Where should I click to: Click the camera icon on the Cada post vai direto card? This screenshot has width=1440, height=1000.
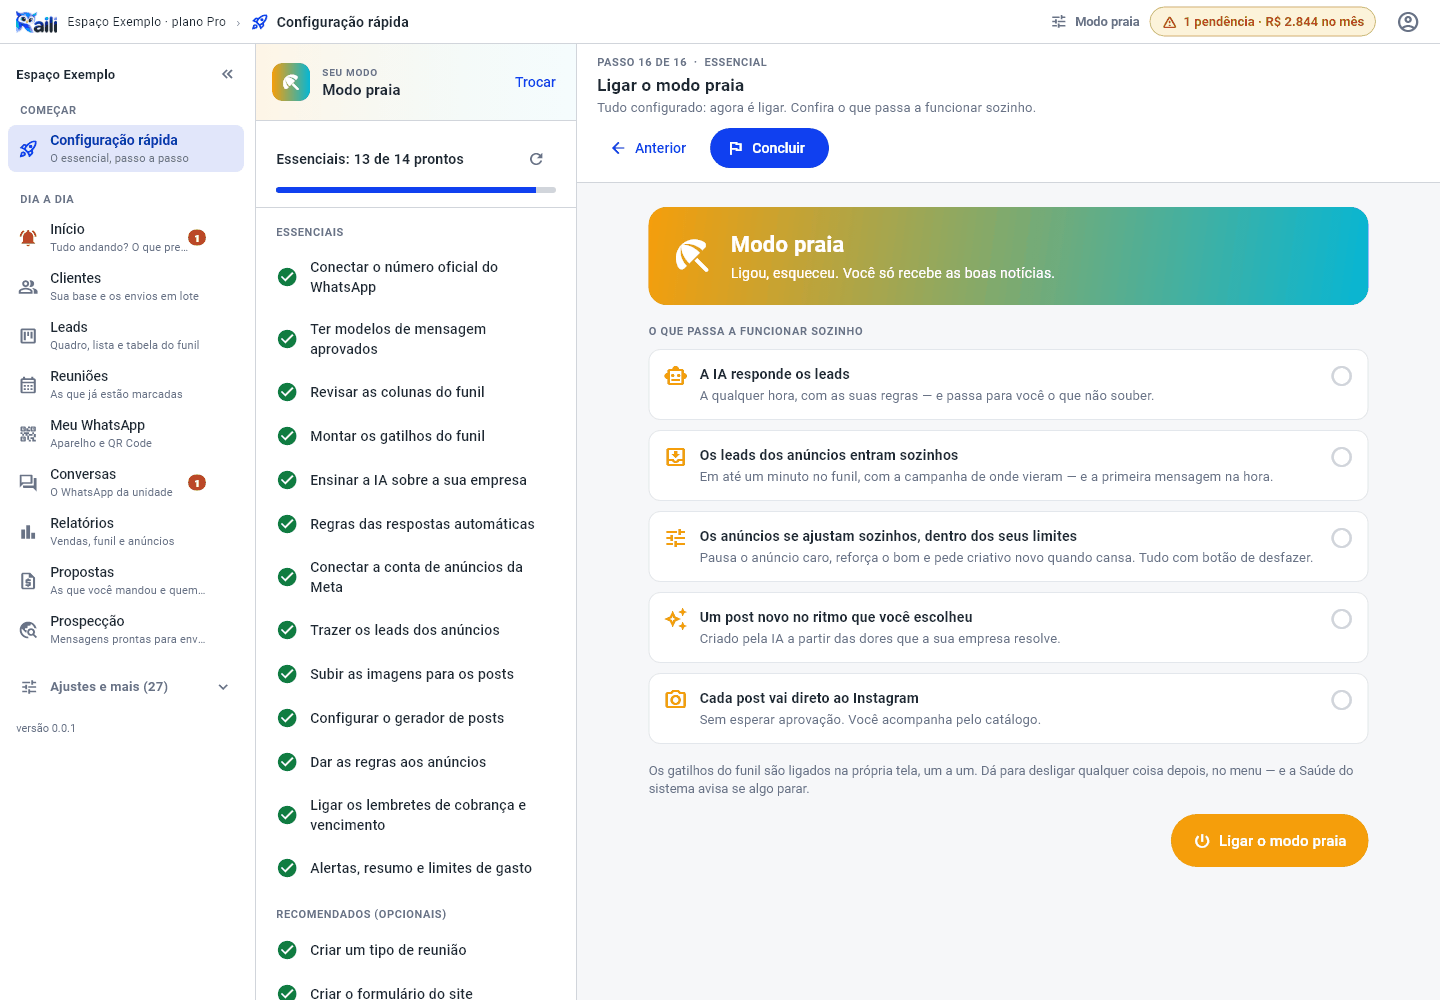[676, 700]
